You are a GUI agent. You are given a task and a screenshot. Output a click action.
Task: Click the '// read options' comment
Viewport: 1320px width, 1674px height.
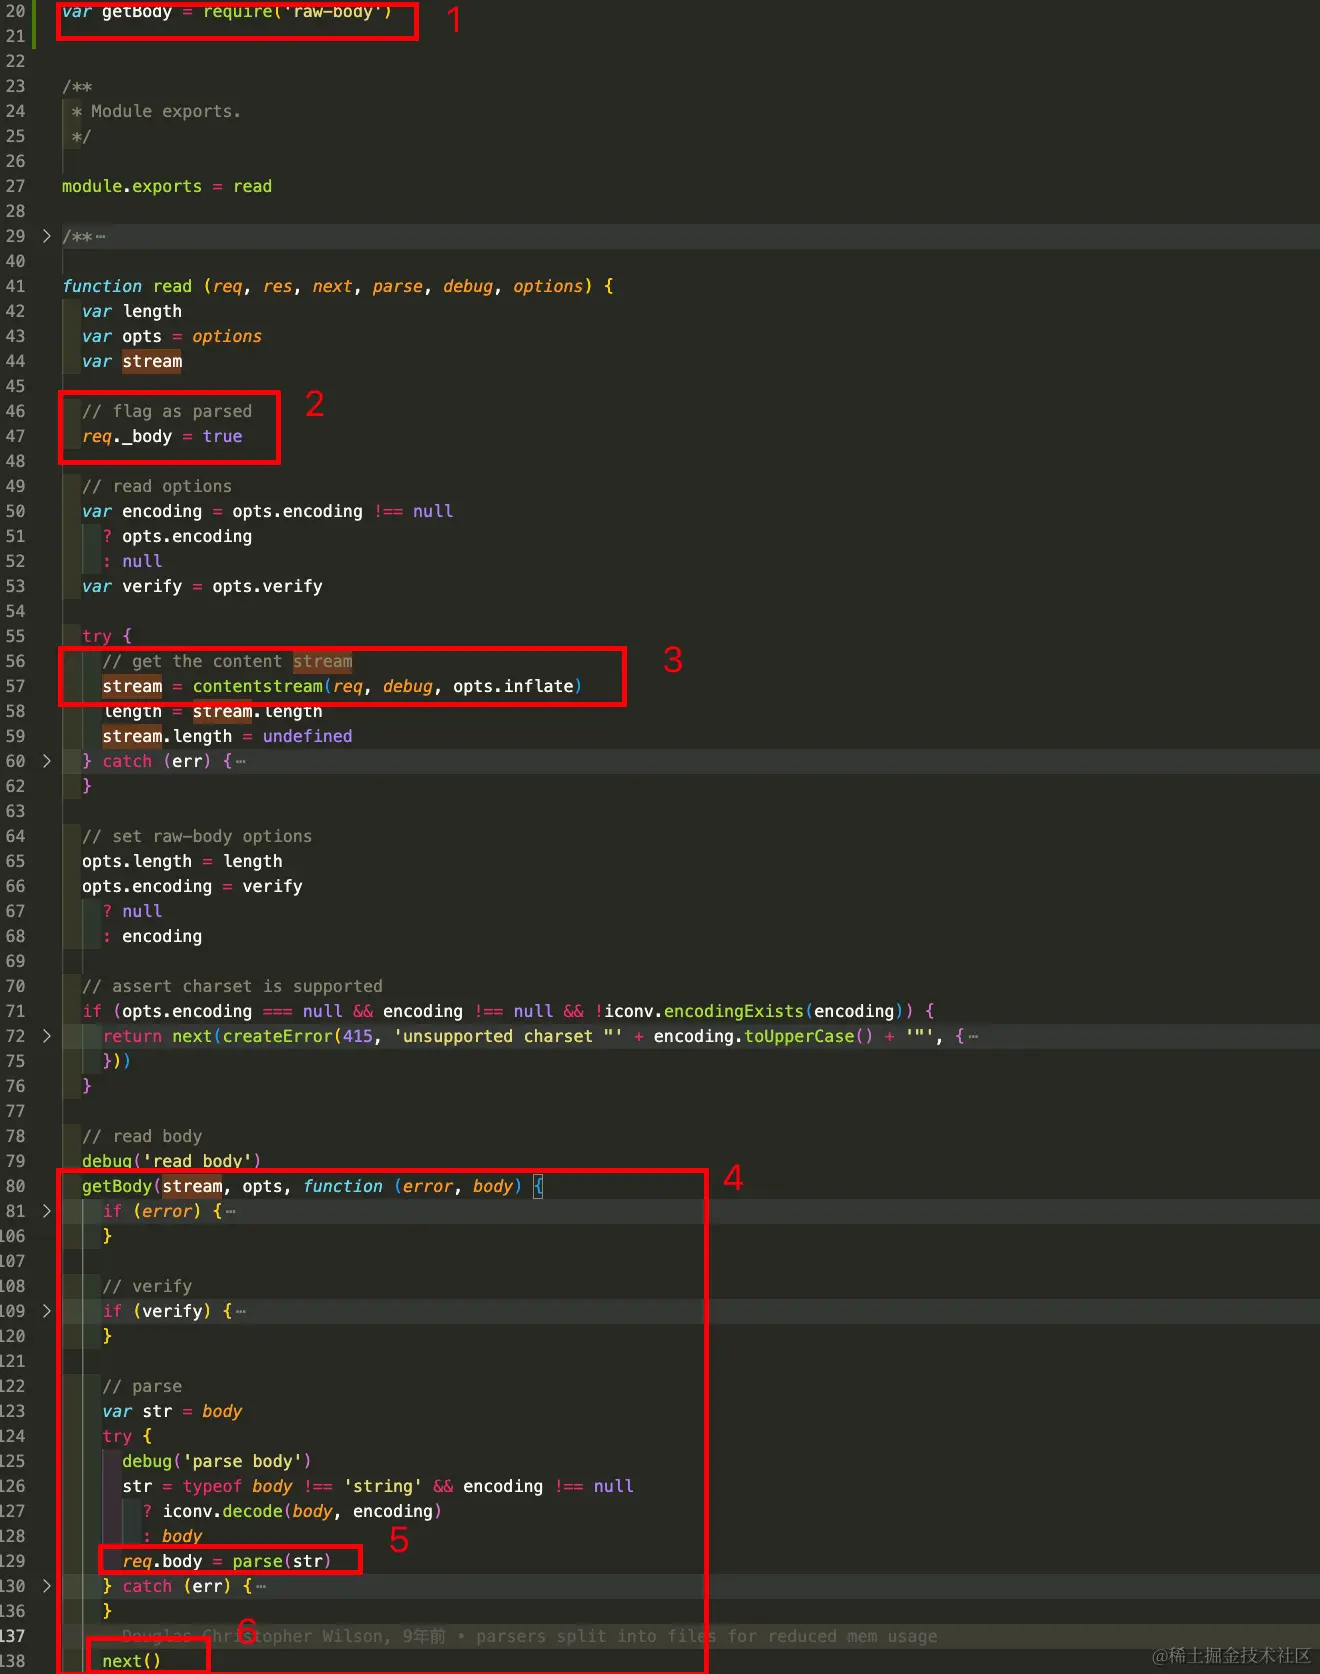[157, 486]
